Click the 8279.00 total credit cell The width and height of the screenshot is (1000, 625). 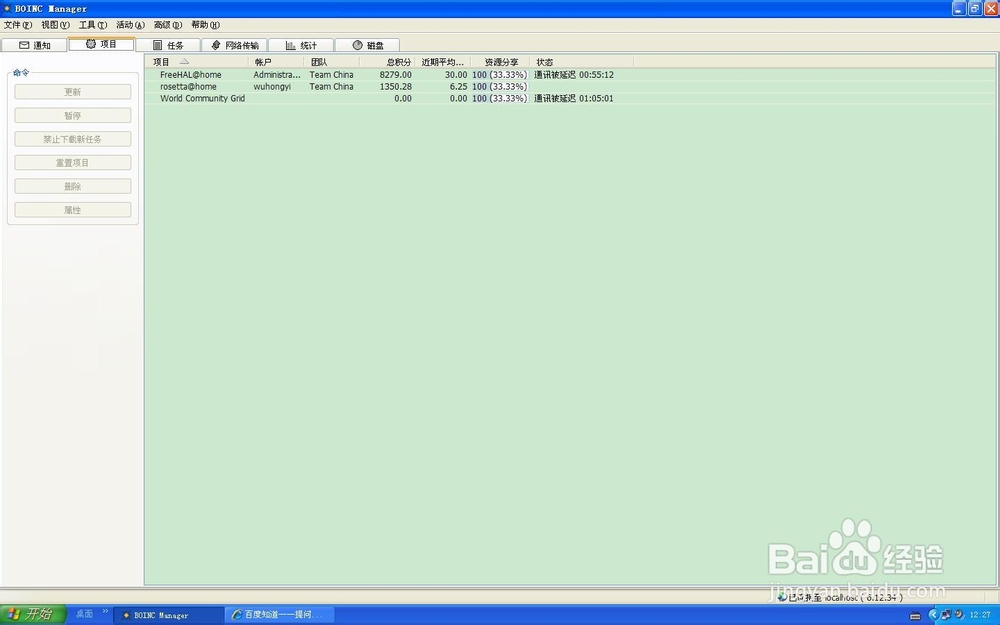pos(395,75)
